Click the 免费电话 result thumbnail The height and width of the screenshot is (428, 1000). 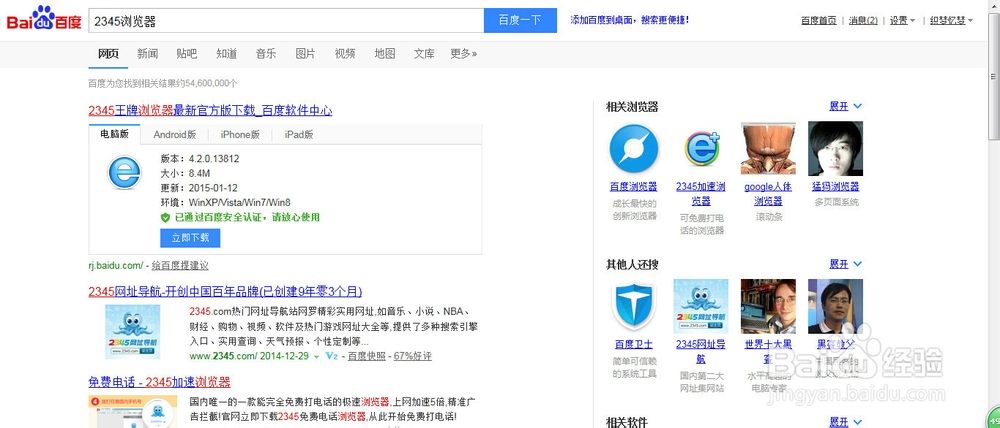pyautogui.click(x=133, y=412)
